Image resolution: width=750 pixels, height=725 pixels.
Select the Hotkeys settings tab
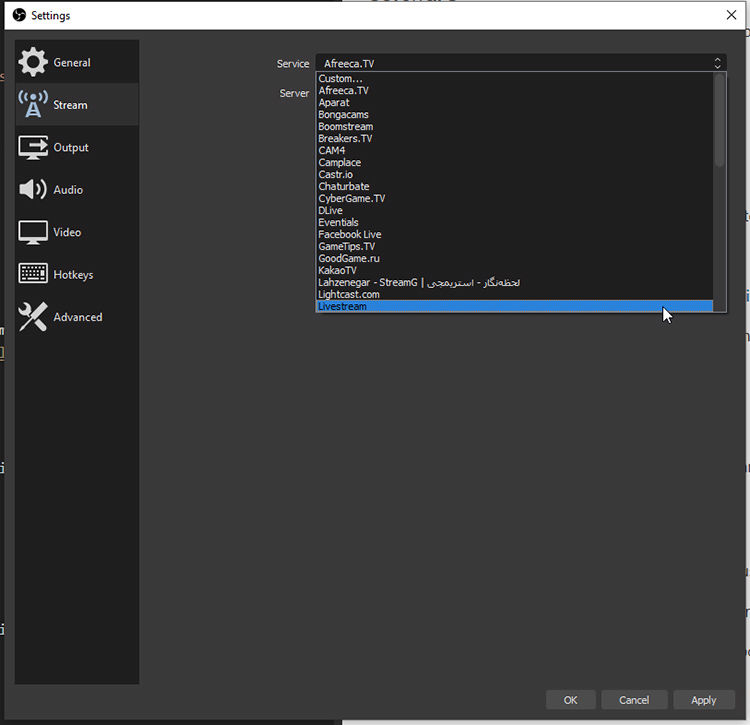coord(77,275)
